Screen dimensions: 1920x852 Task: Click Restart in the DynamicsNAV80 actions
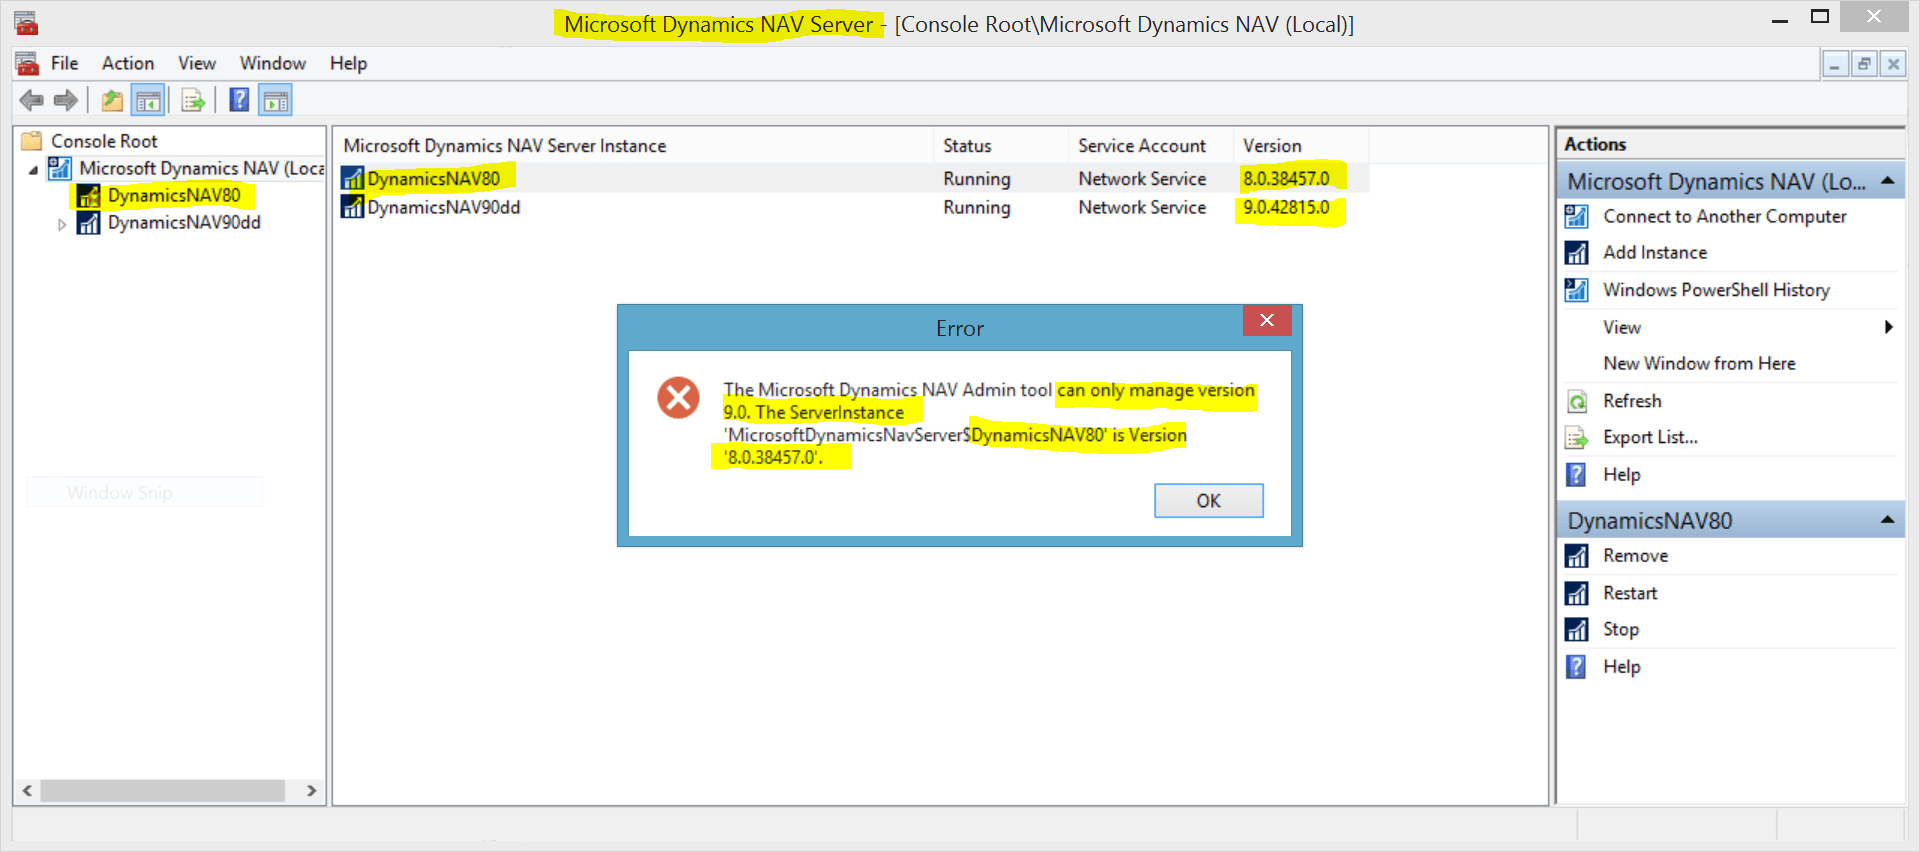1629,593
